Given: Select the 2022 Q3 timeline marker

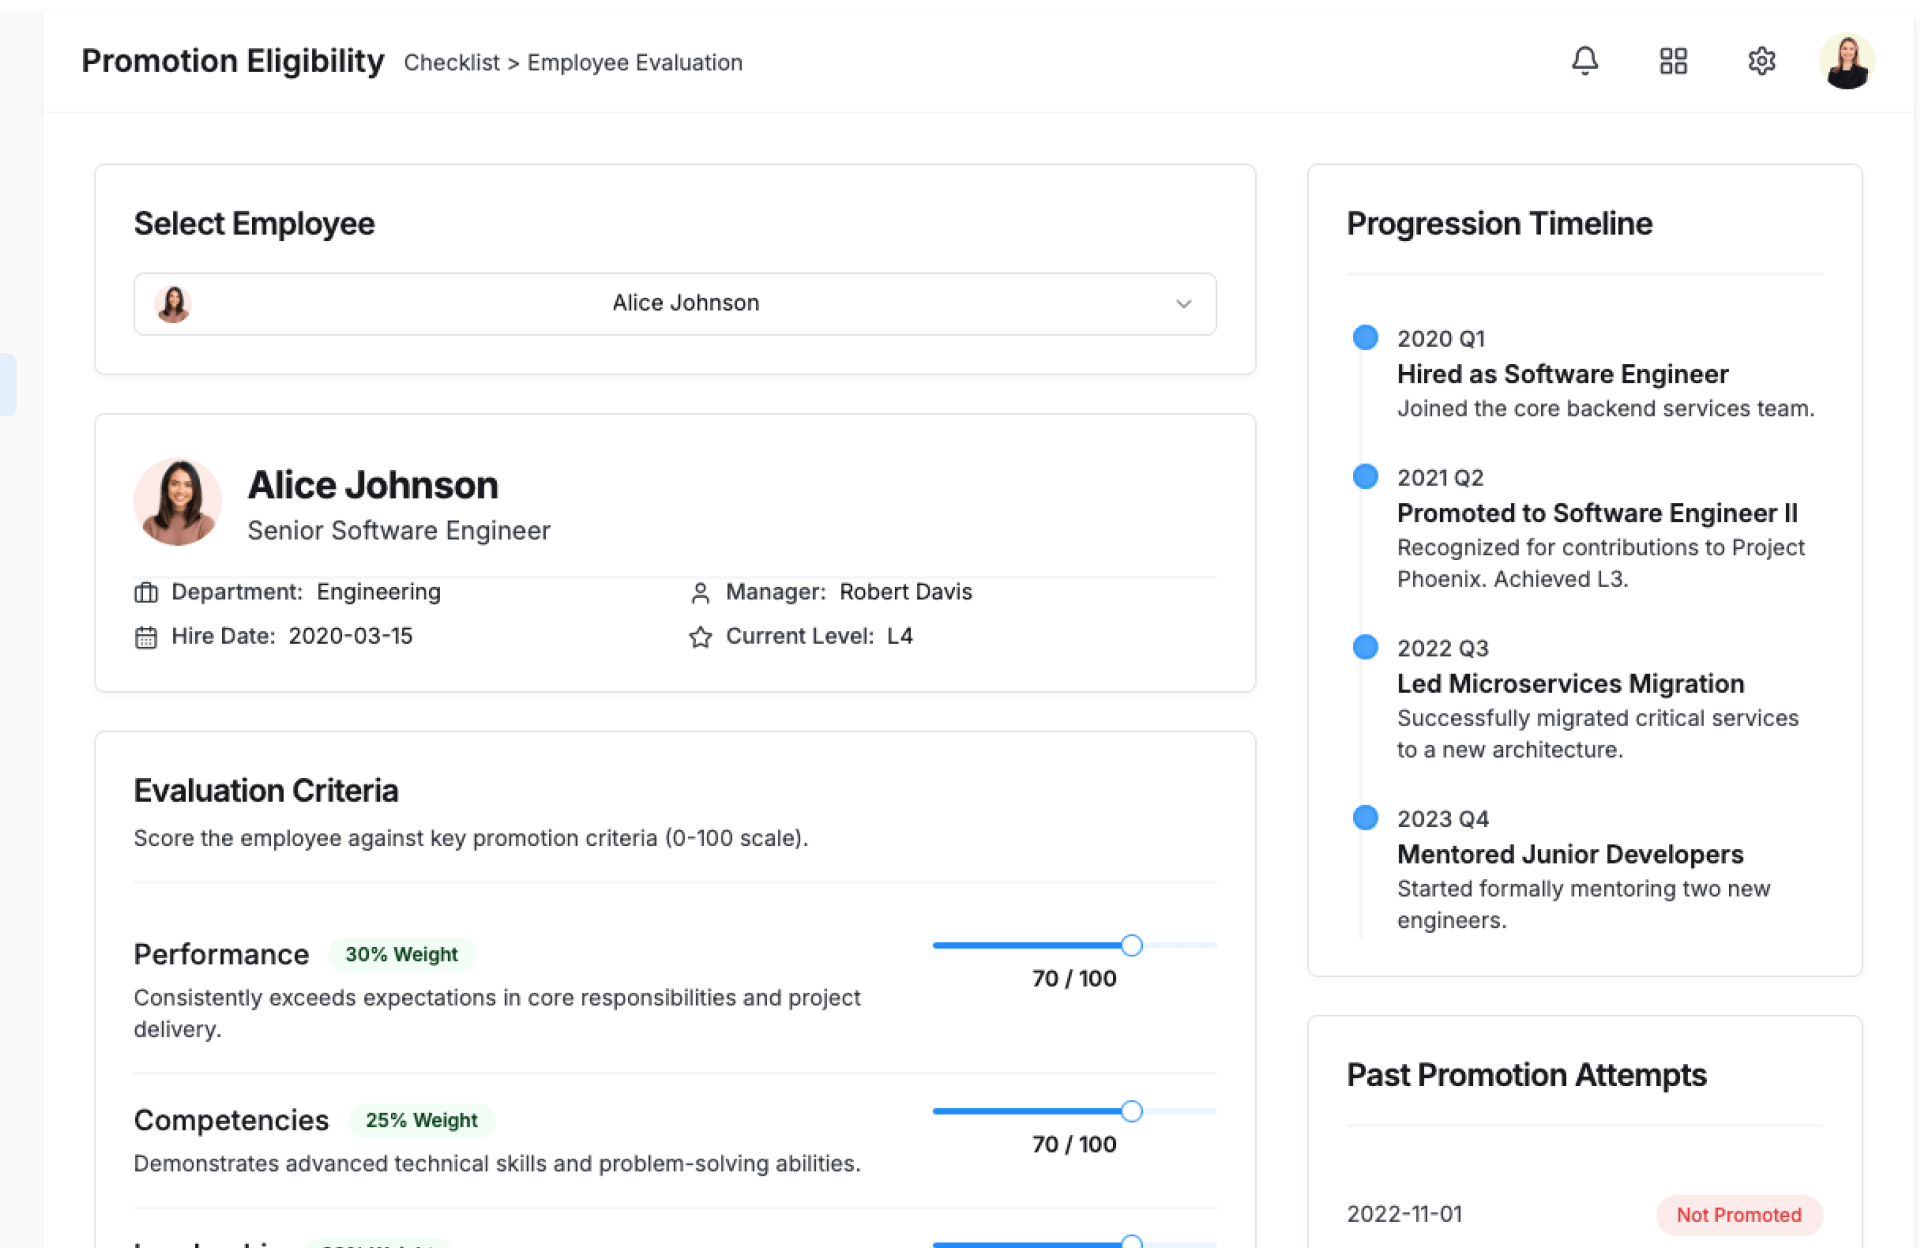Looking at the screenshot, I should click(x=1365, y=647).
